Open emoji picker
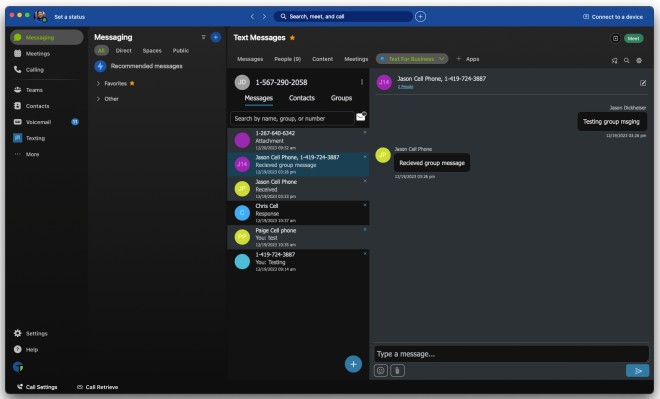660x399 pixels. (381, 371)
